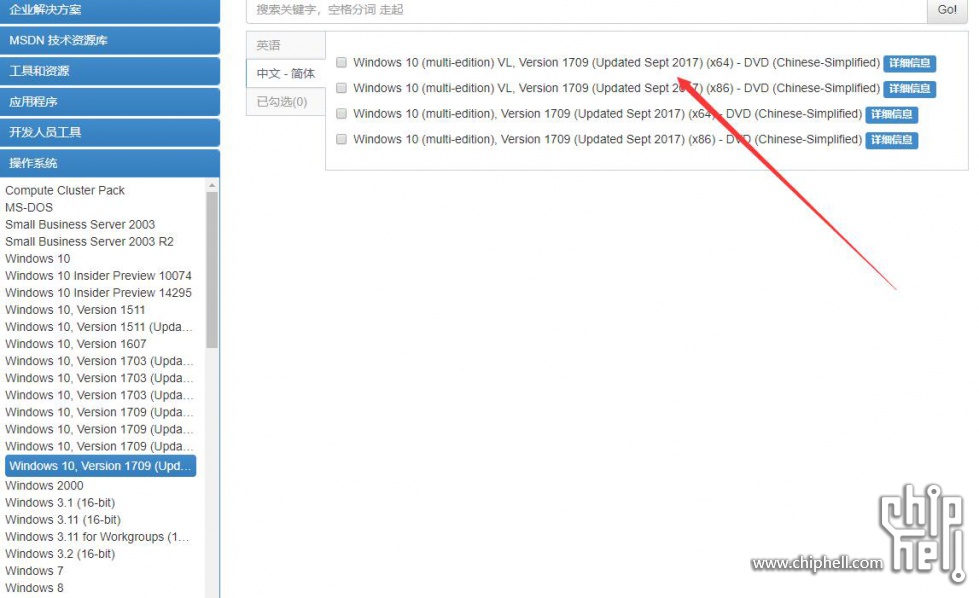979x598 pixels.
Task: Select the 中文 - 简体 language tab
Action: (286, 74)
